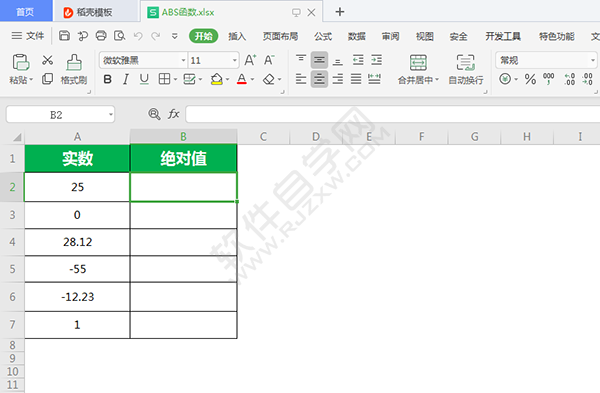This screenshot has height=393, width=600.
Task: Click the Save icon in quick toolbar
Action: click(64, 36)
